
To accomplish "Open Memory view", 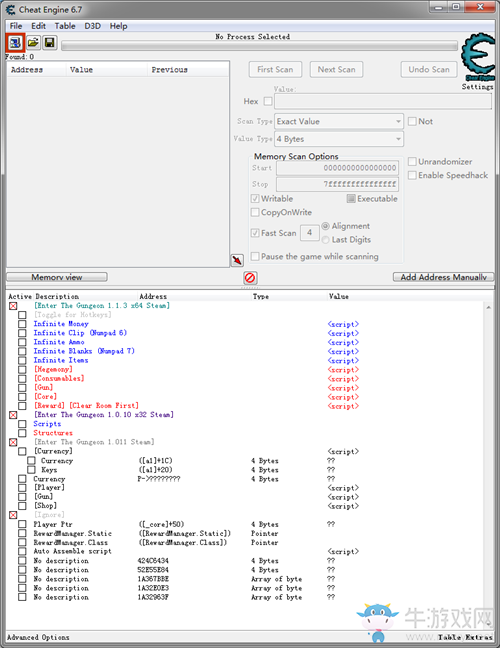I will tap(57, 277).
